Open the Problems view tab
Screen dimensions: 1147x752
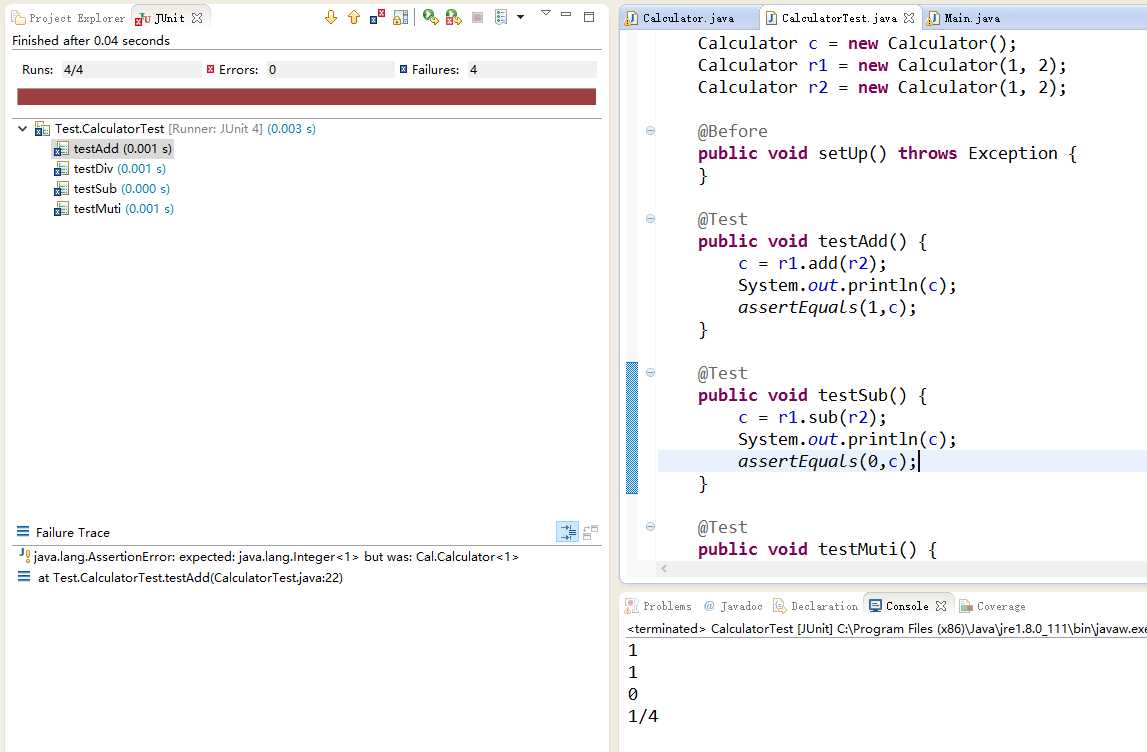(x=658, y=606)
